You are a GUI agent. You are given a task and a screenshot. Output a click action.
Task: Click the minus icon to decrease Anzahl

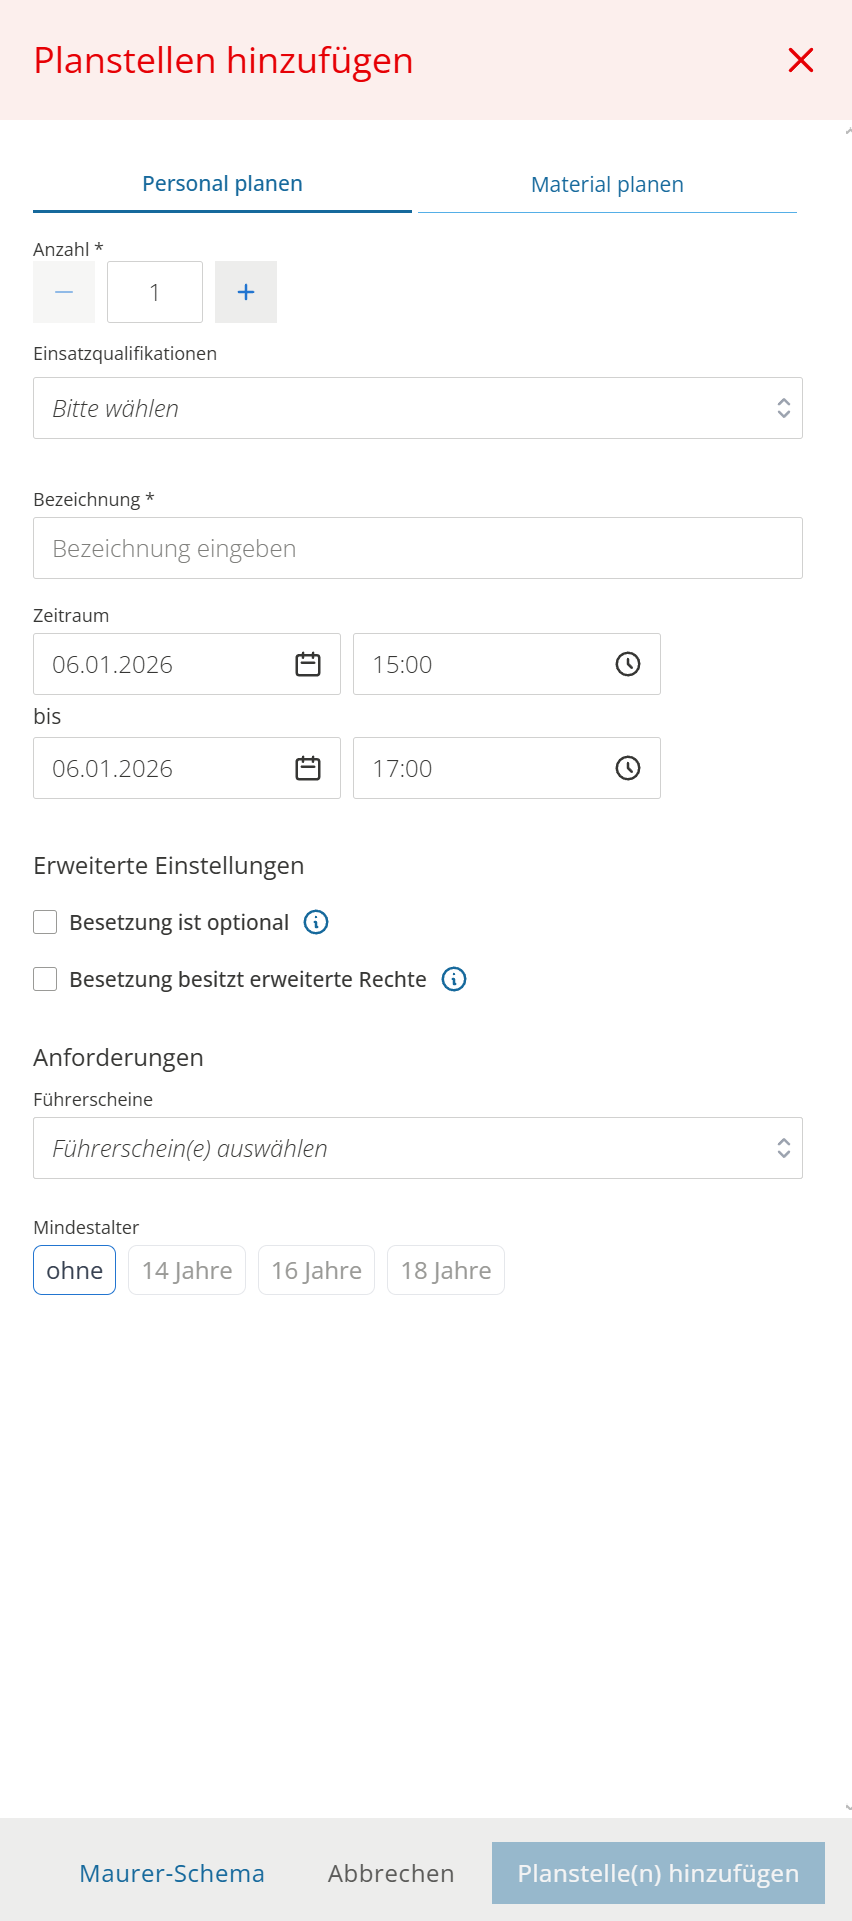point(64,292)
